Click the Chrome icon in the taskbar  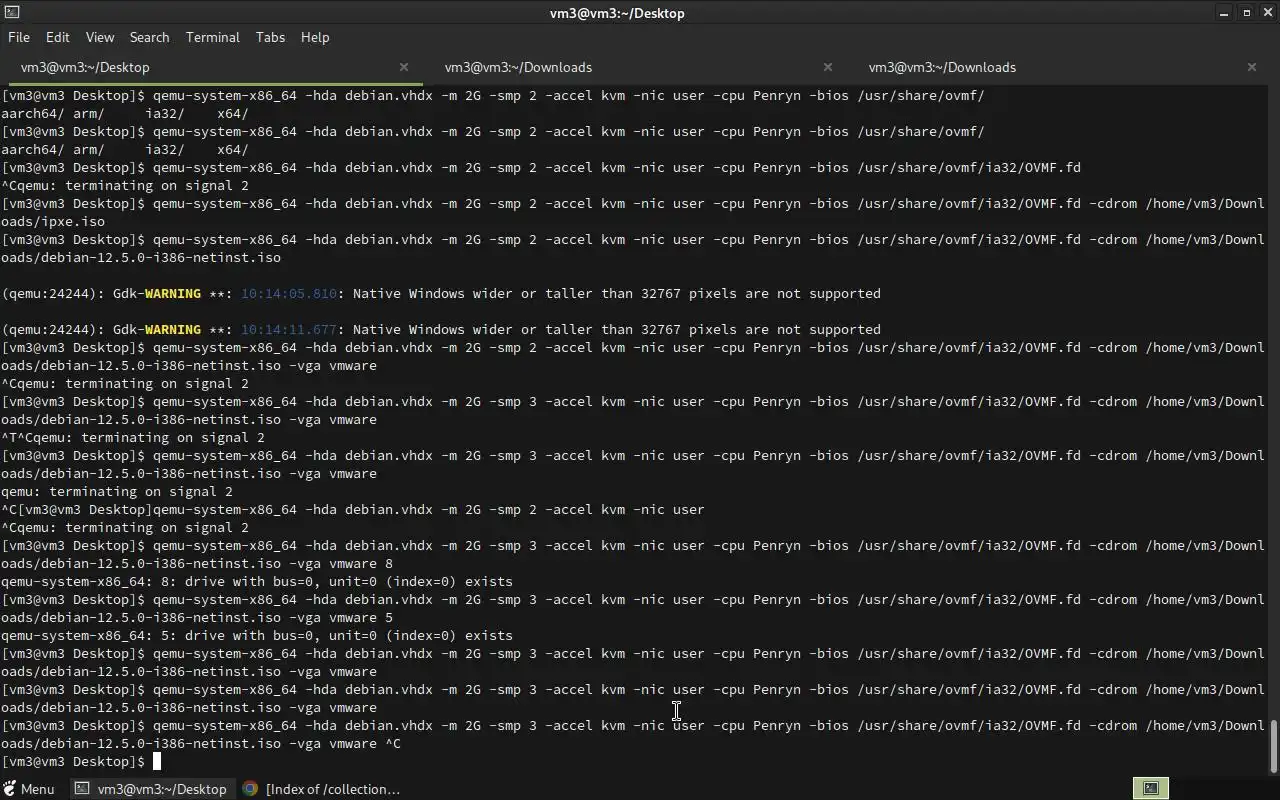pyautogui.click(x=250, y=789)
